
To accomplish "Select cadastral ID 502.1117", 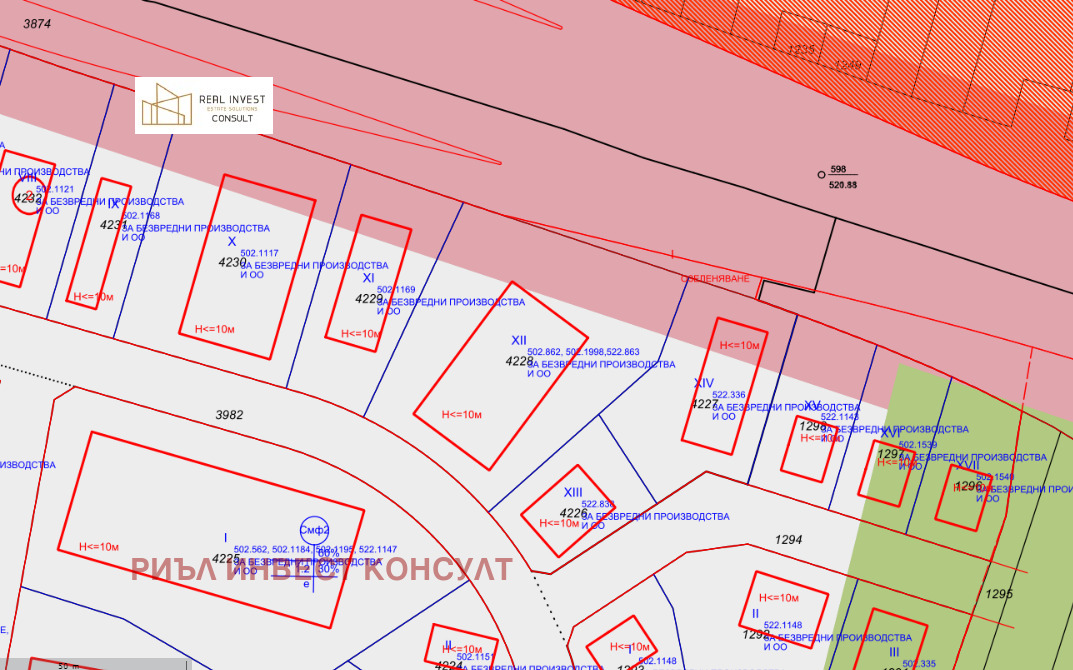I will coord(260,253).
